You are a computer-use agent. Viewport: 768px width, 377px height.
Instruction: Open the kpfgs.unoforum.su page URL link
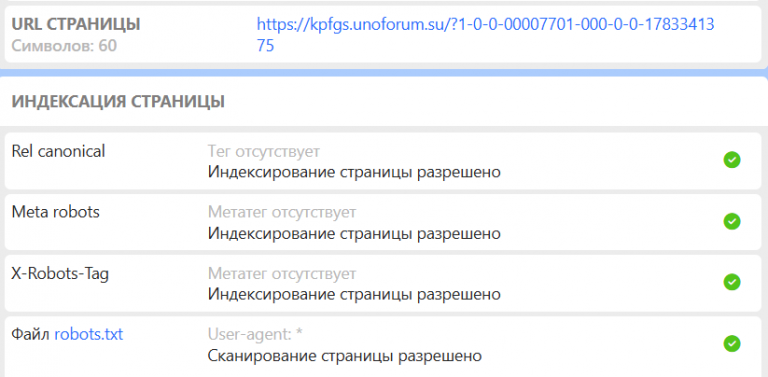point(485,34)
